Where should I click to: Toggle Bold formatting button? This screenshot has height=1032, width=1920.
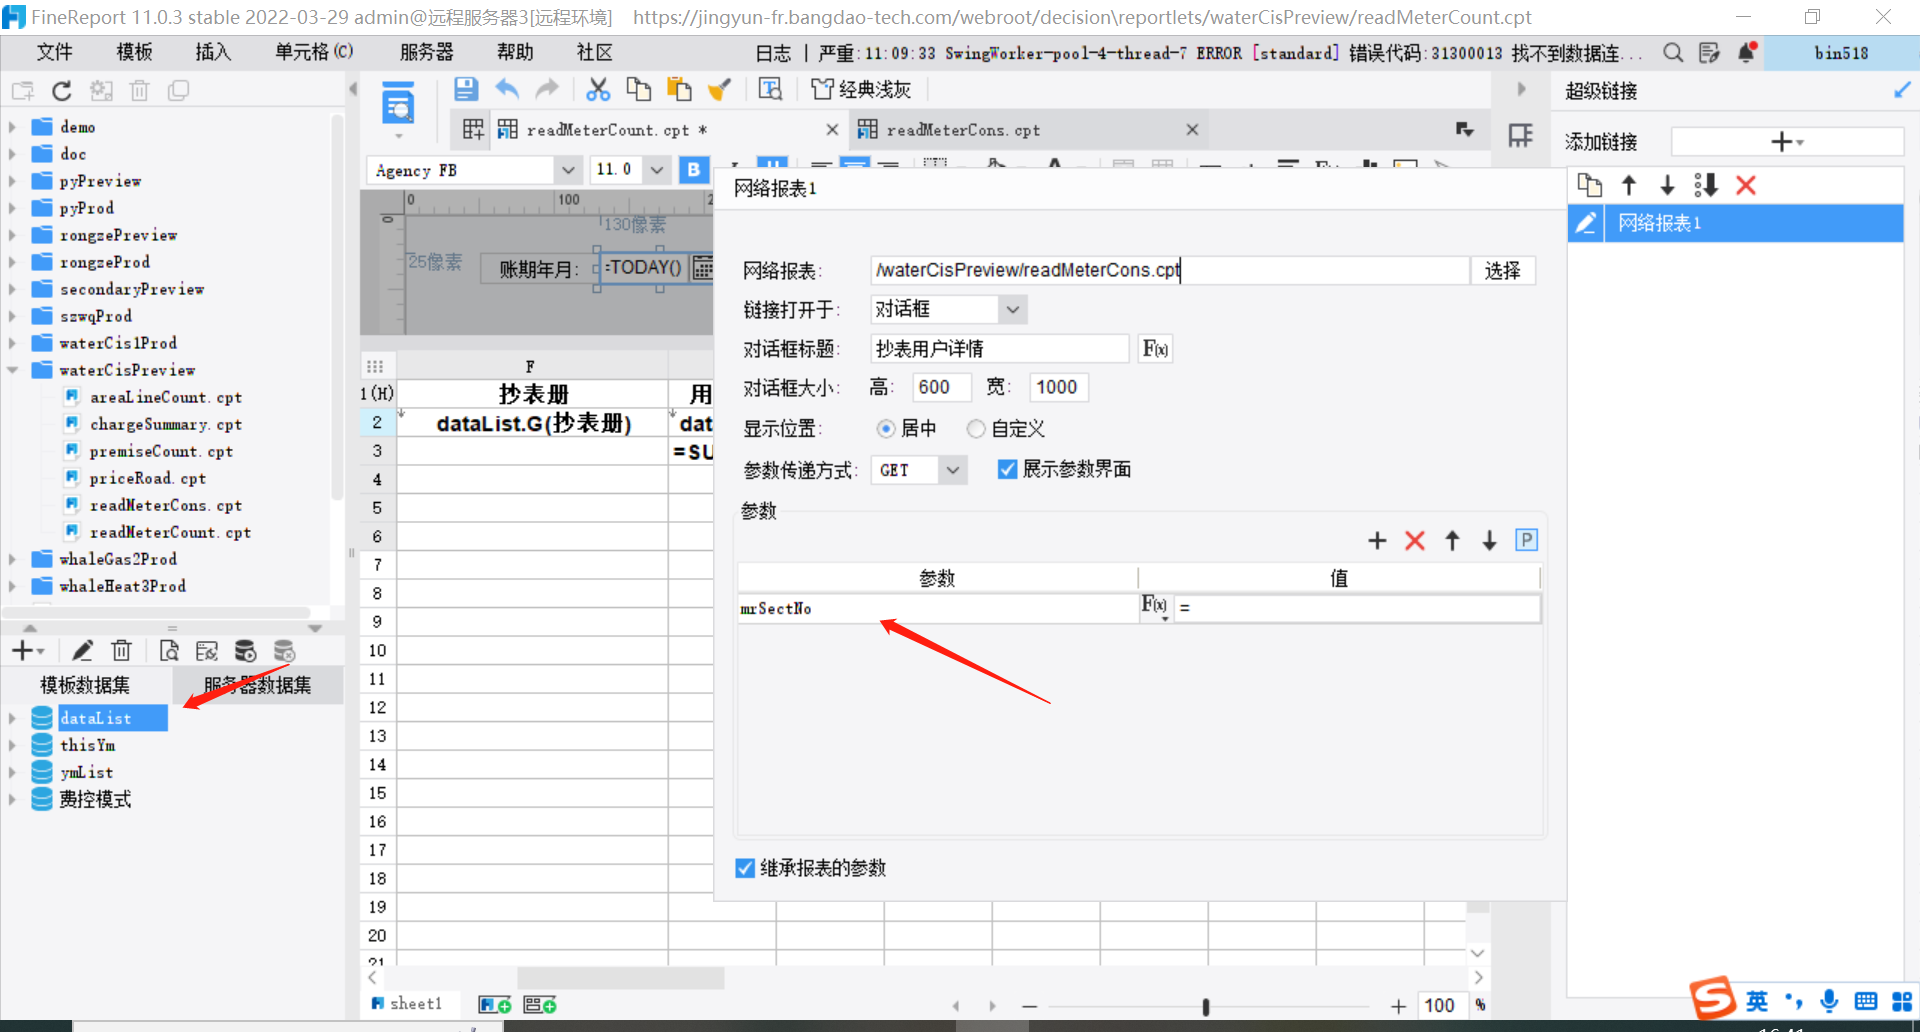693,170
